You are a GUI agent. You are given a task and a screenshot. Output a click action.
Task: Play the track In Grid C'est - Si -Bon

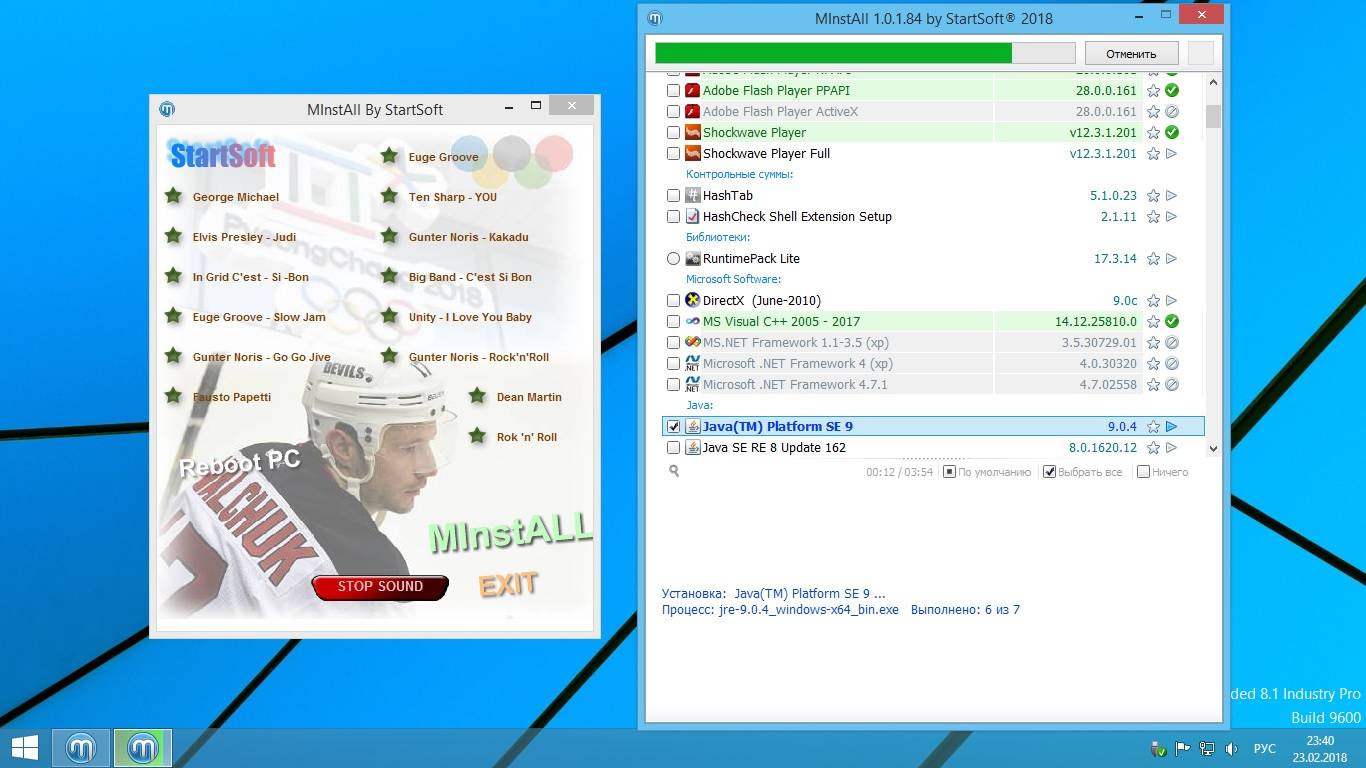click(250, 277)
